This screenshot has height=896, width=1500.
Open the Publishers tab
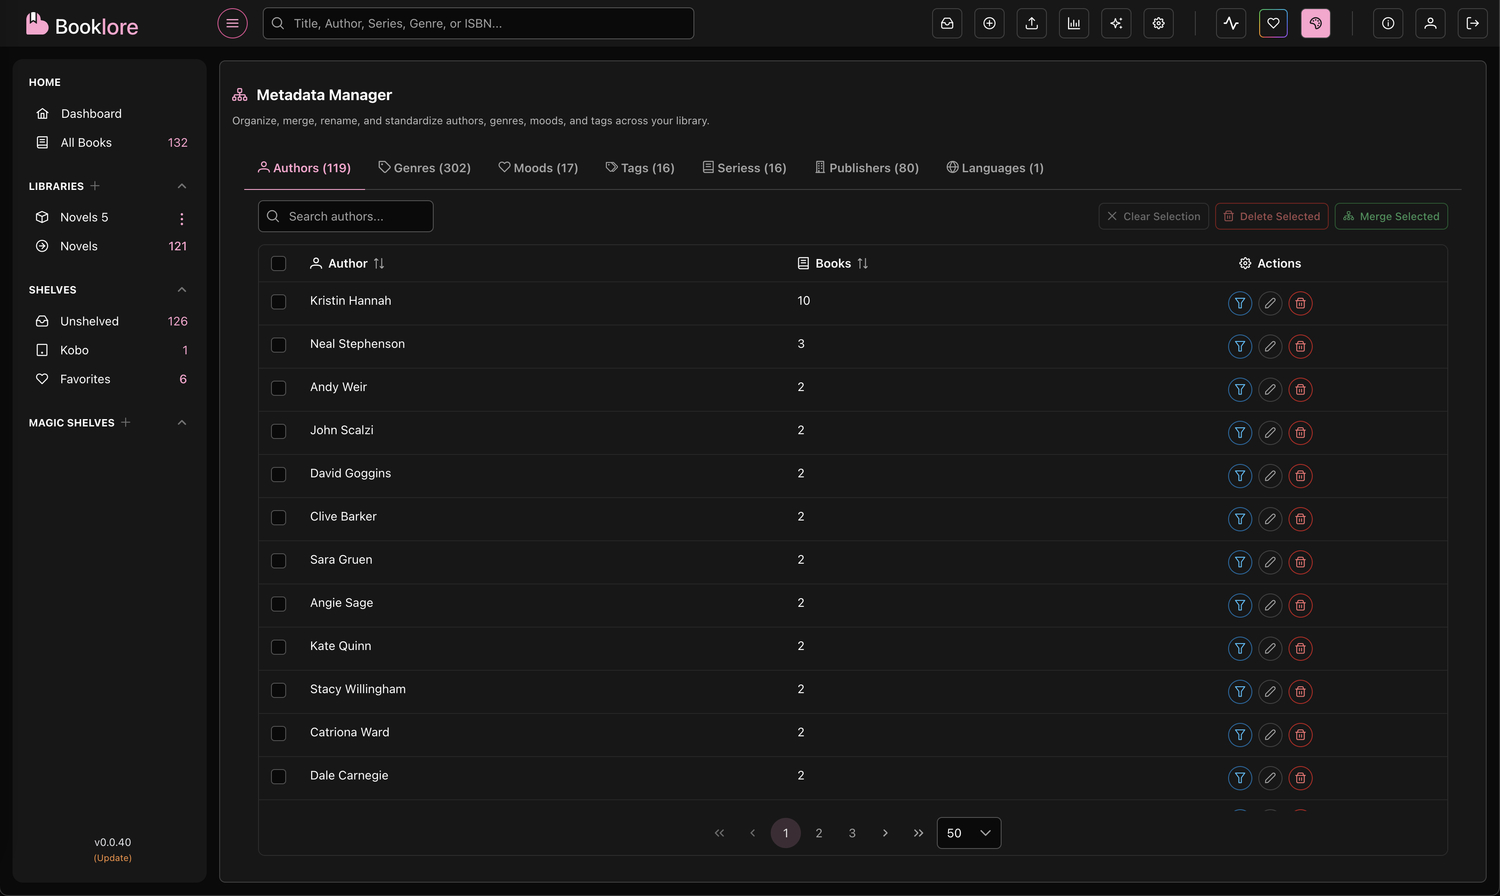pyautogui.click(x=866, y=167)
